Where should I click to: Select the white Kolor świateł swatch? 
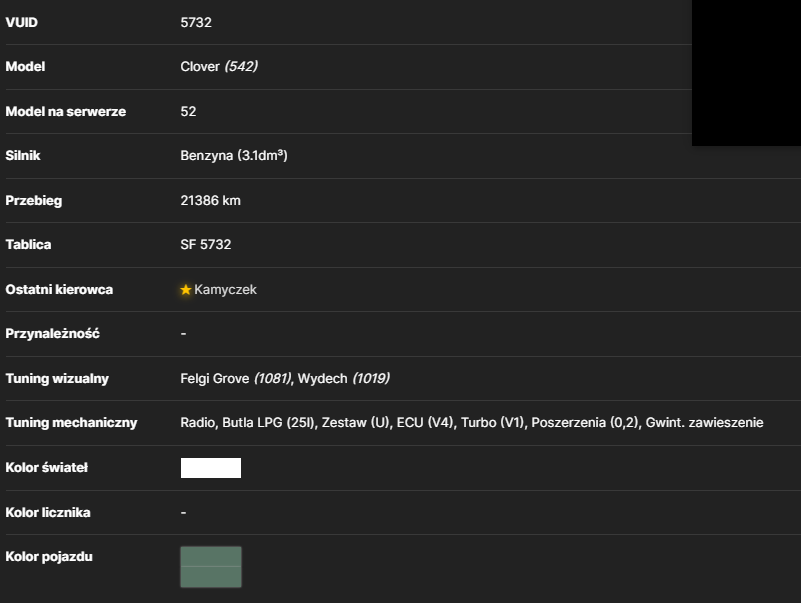[x=210, y=468]
